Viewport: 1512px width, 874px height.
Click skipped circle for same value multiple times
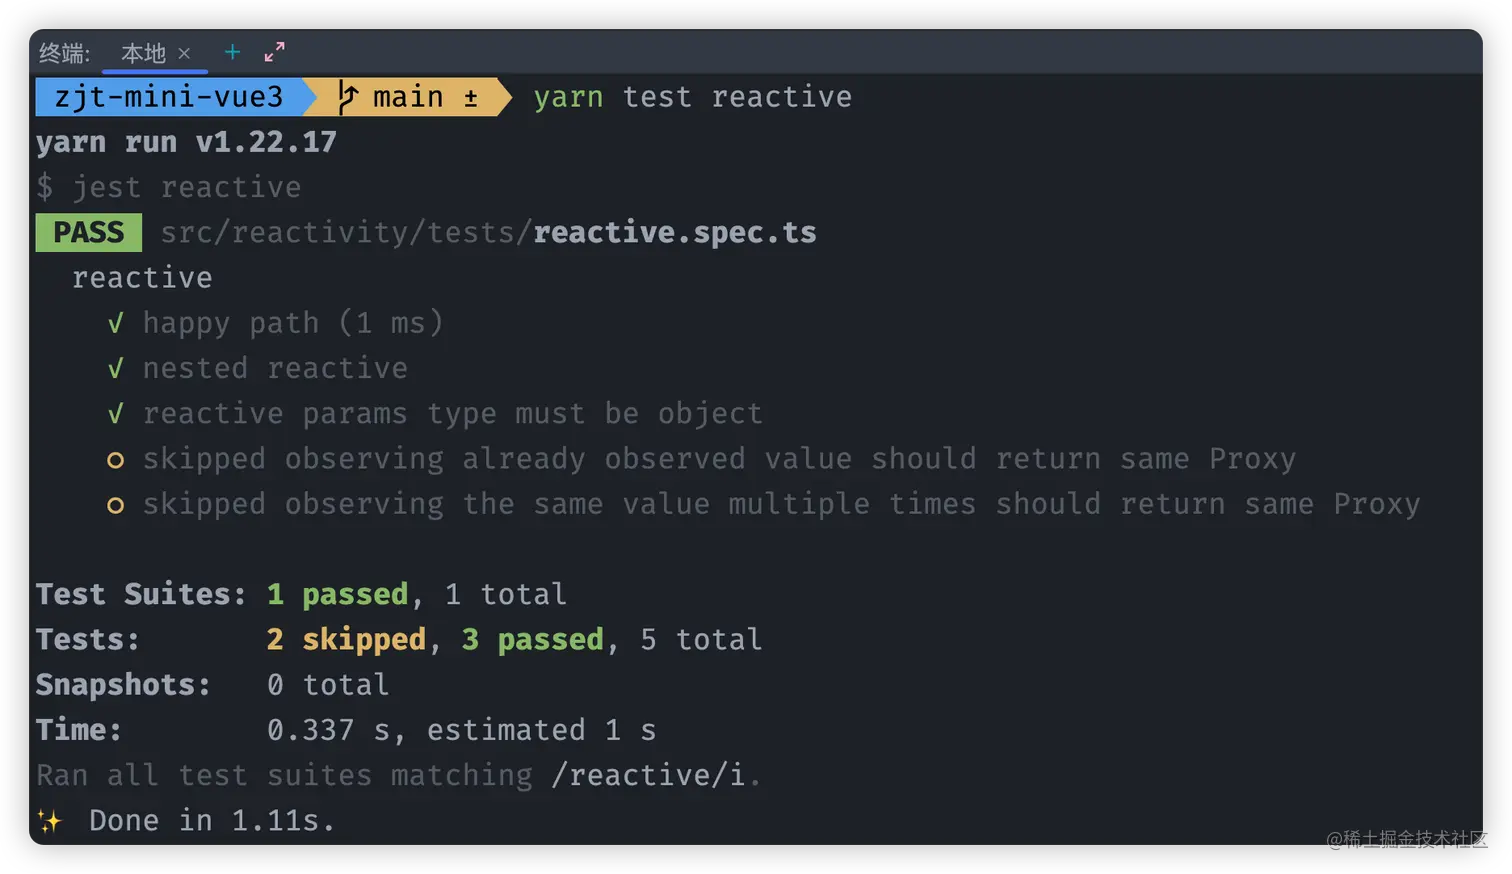coord(116,505)
